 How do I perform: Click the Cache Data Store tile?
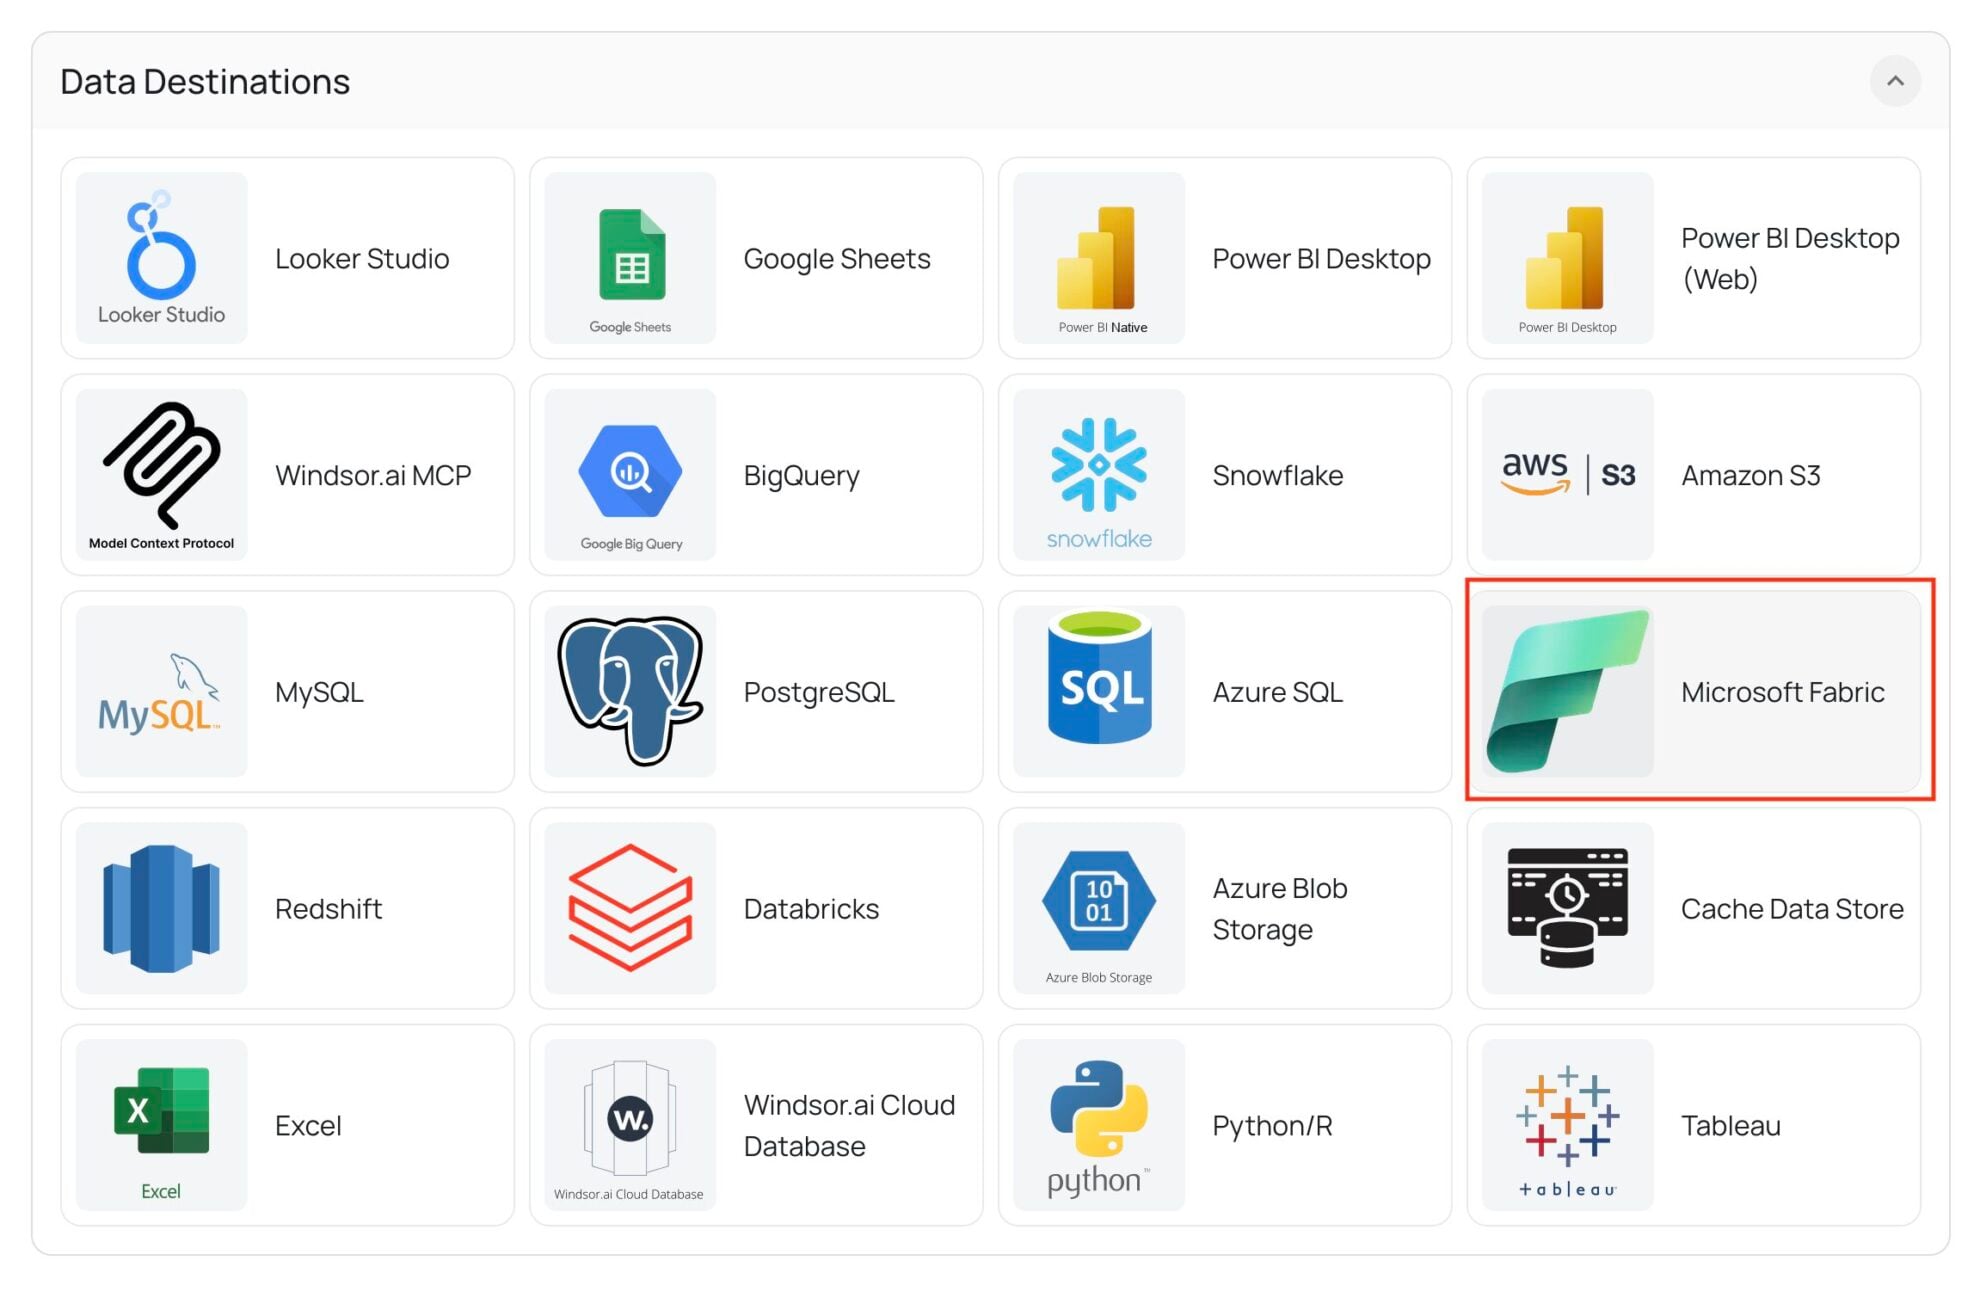(x=1694, y=908)
